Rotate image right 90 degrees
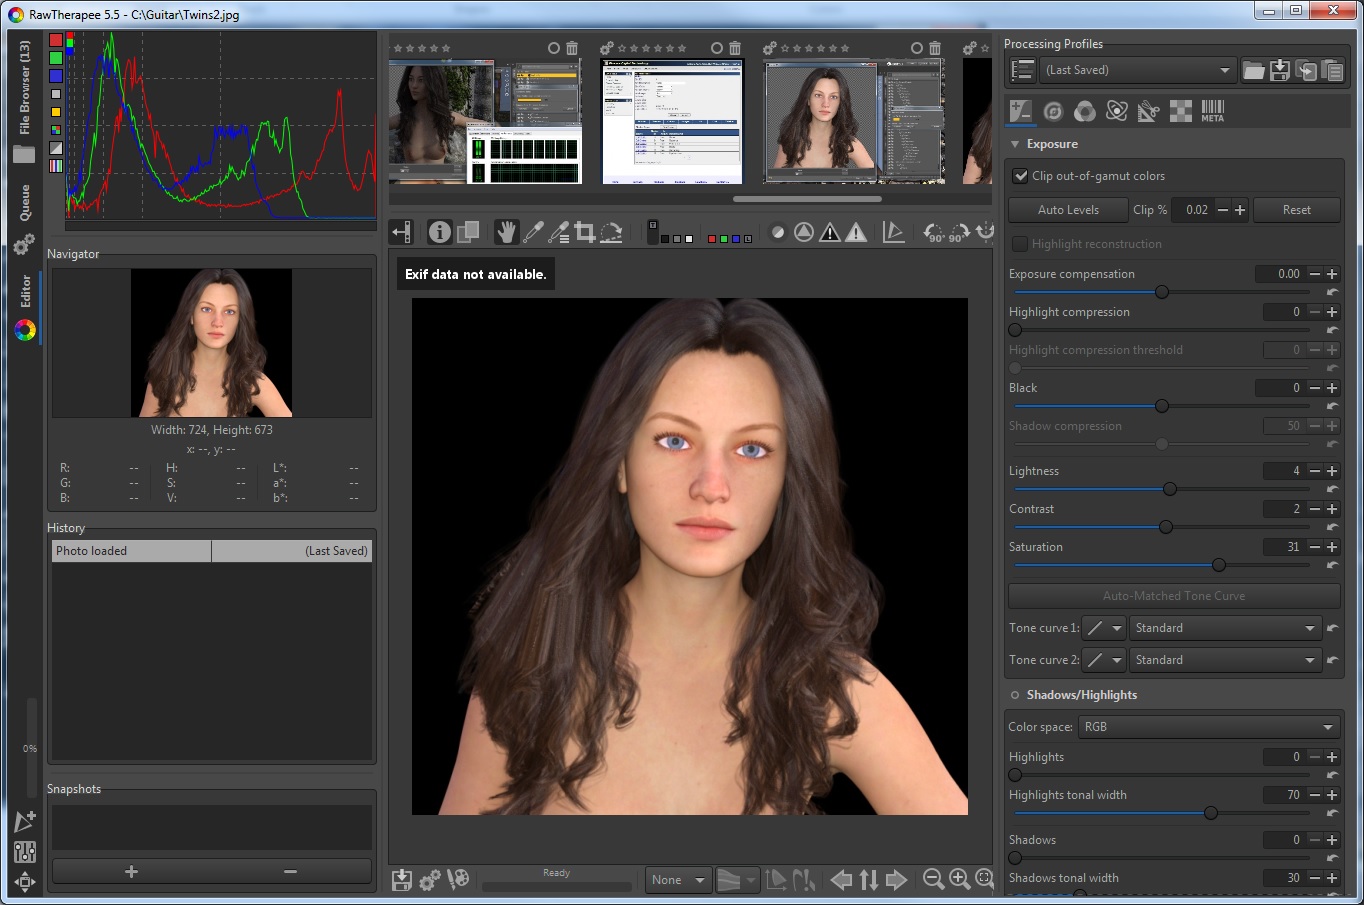 pyautogui.click(x=959, y=233)
